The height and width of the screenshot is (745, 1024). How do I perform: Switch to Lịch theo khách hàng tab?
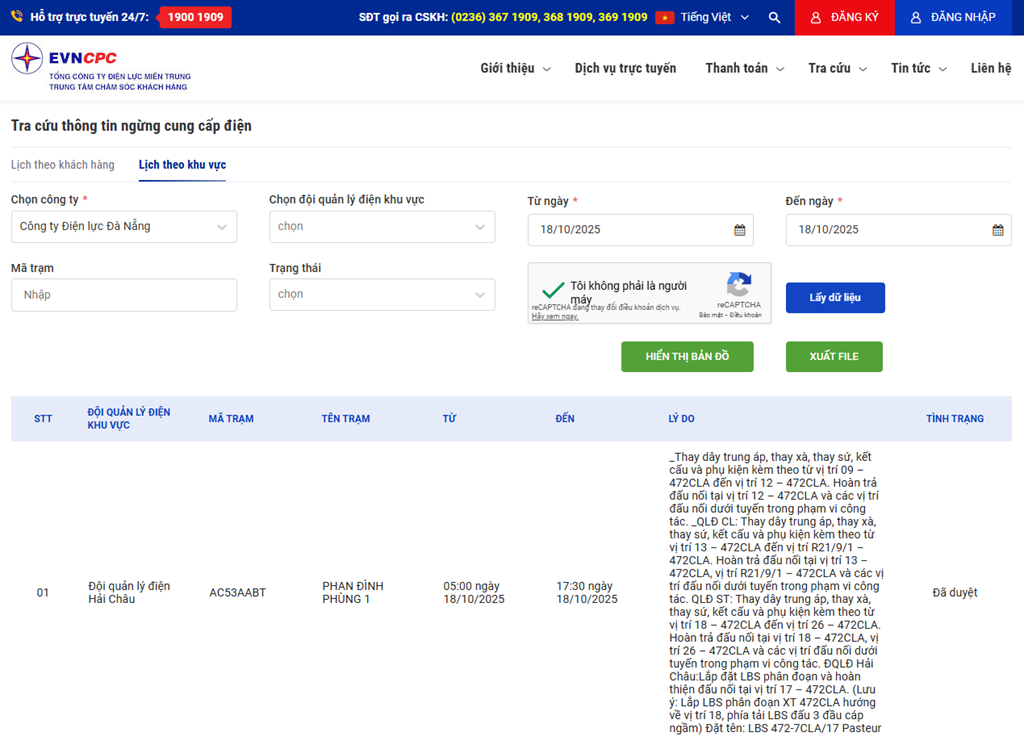(63, 165)
